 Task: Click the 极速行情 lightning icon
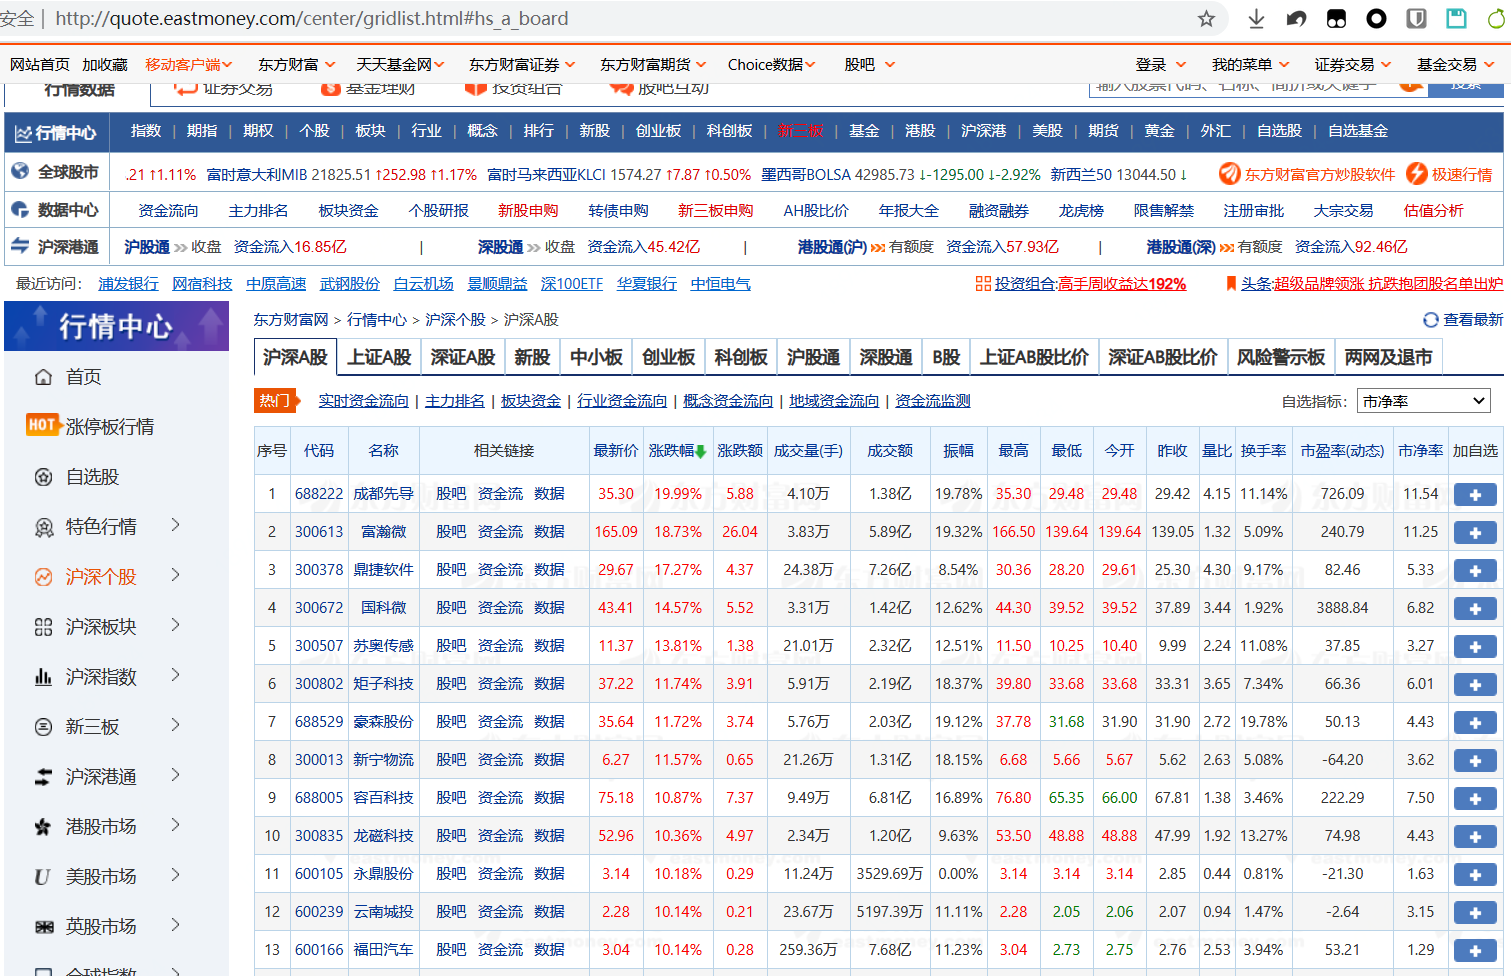[x=1416, y=174]
